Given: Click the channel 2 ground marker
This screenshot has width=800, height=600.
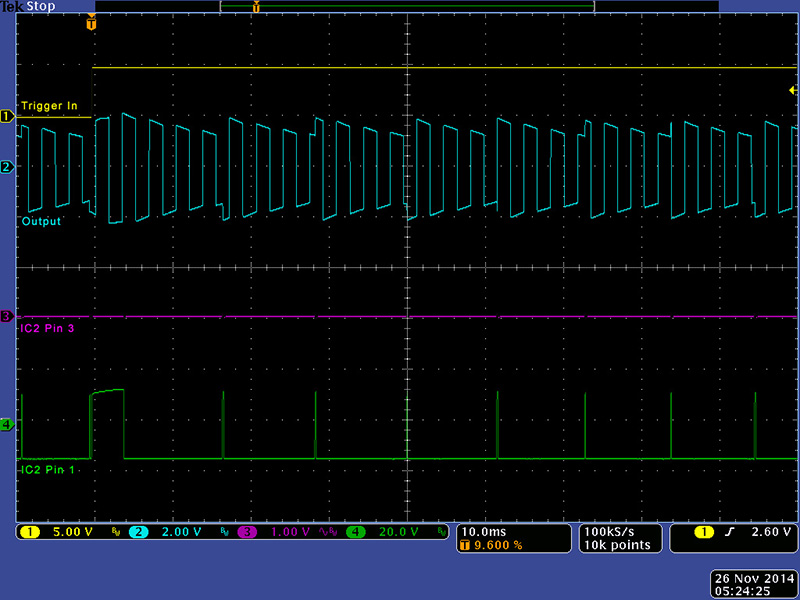Looking at the screenshot, I should pyautogui.click(x=6, y=167).
